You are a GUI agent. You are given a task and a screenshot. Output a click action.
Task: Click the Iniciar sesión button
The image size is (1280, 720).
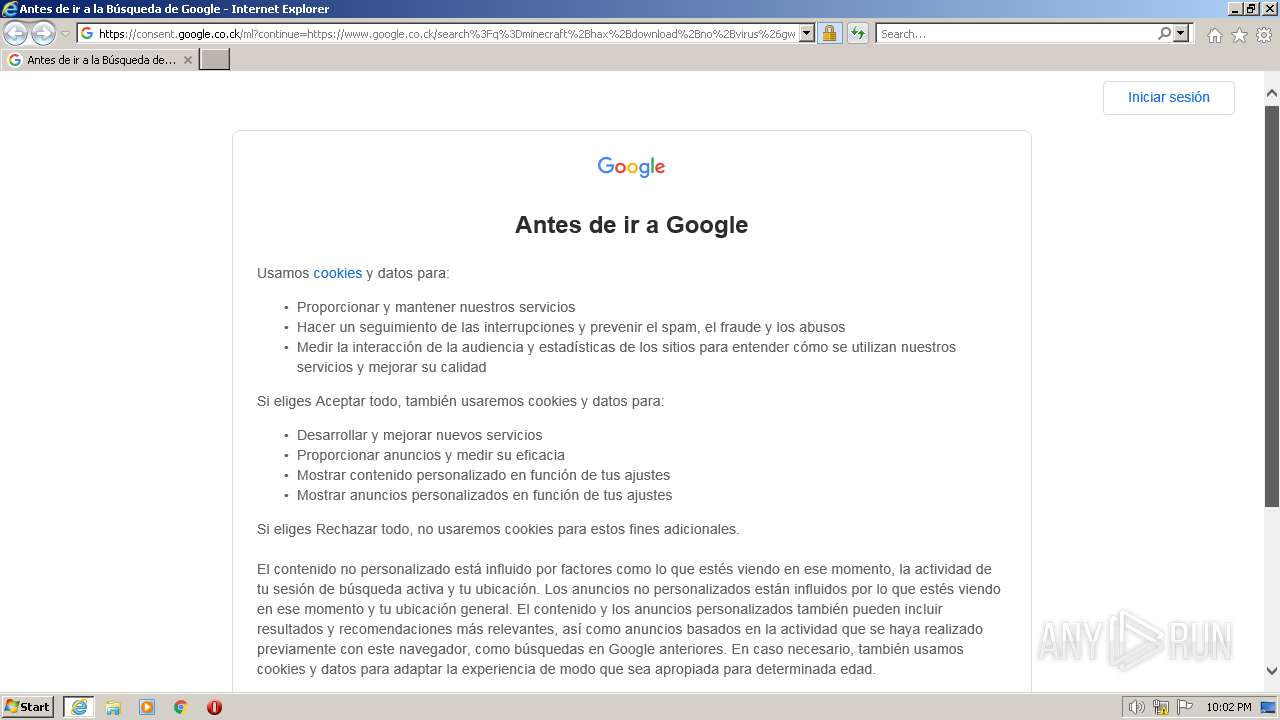click(x=1169, y=98)
